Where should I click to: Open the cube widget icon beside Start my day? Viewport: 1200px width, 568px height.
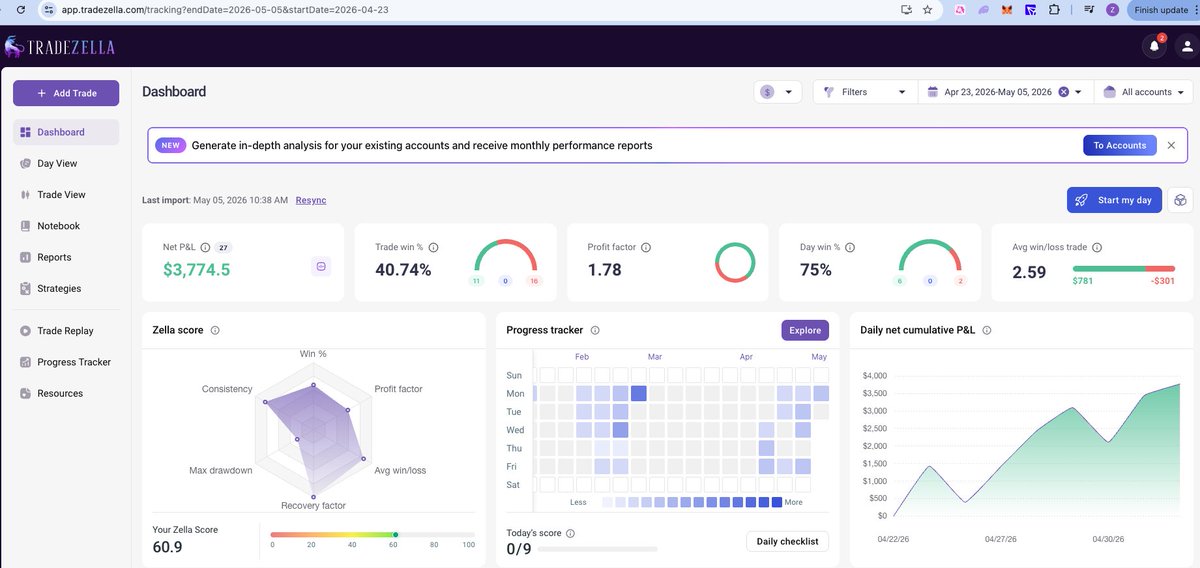(1180, 200)
